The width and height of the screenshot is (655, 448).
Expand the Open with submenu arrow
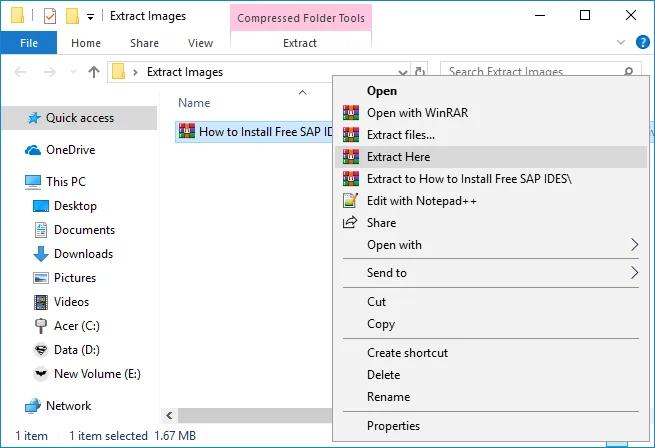click(x=634, y=245)
